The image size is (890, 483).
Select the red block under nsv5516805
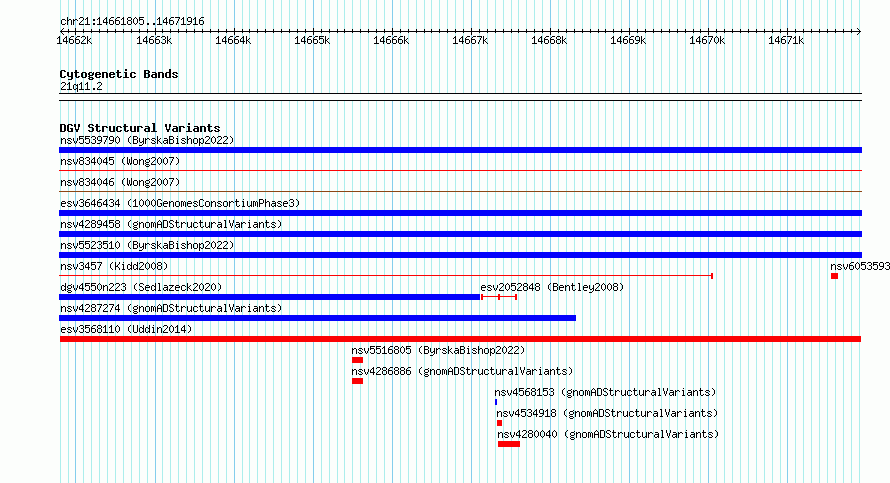click(357, 360)
